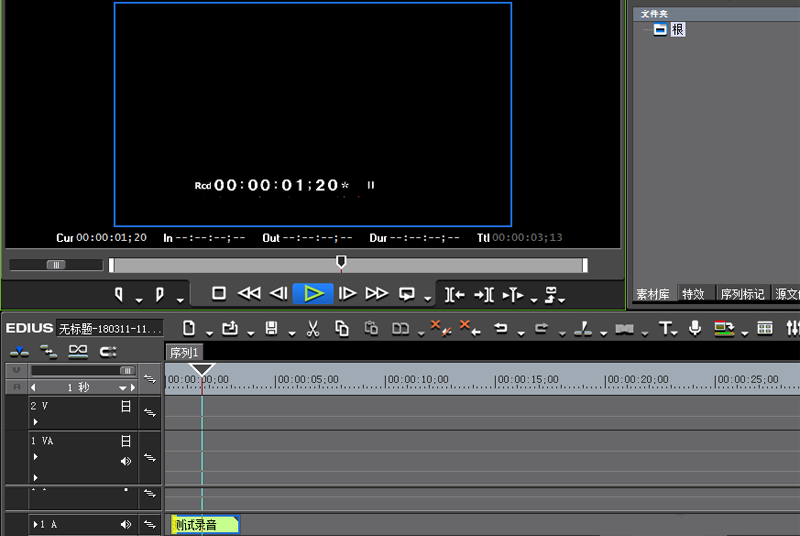800x536 pixels.
Task: Switch to the 特效 (Effects) tab
Action: (693, 294)
